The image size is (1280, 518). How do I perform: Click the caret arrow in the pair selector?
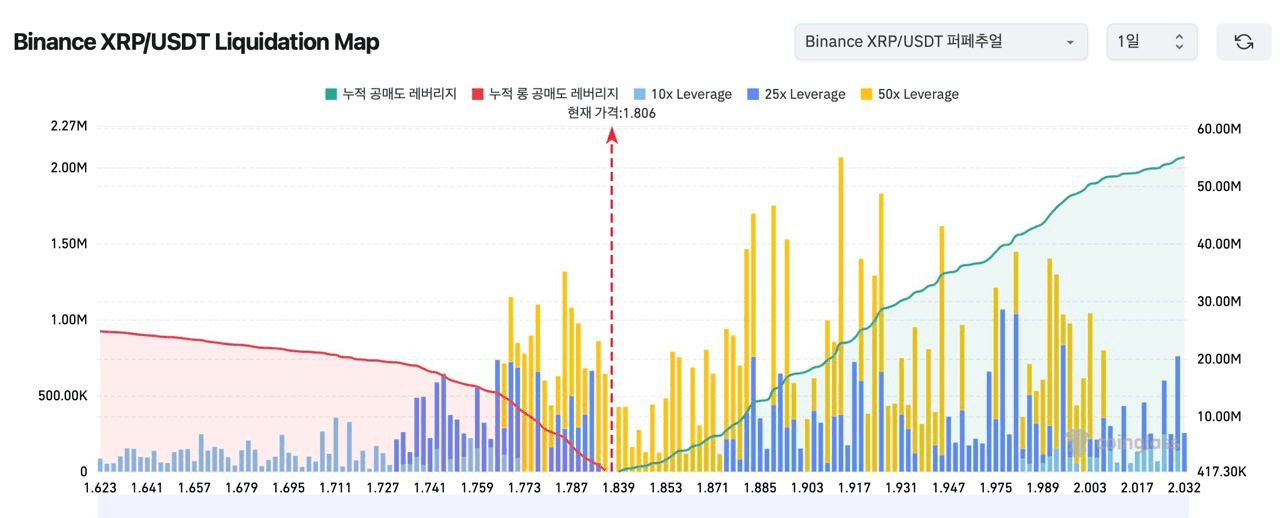click(x=1070, y=43)
